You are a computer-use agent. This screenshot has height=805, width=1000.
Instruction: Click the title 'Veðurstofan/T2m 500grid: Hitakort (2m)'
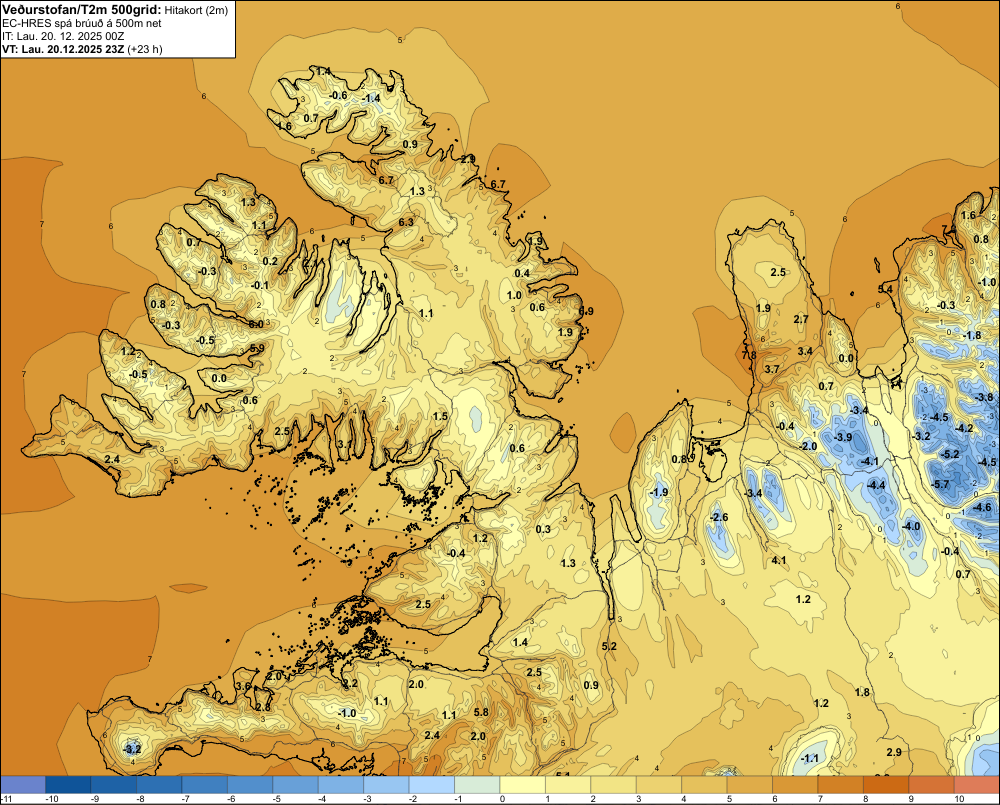coord(115,10)
